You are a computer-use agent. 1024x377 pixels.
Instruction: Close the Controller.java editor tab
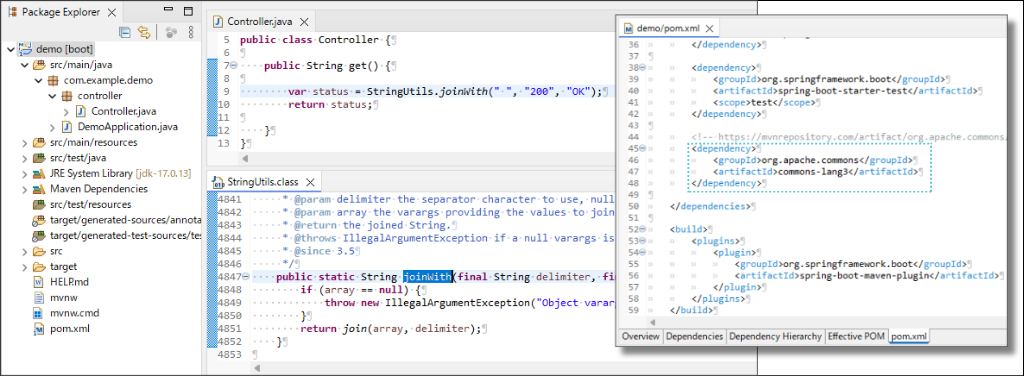tap(303, 22)
